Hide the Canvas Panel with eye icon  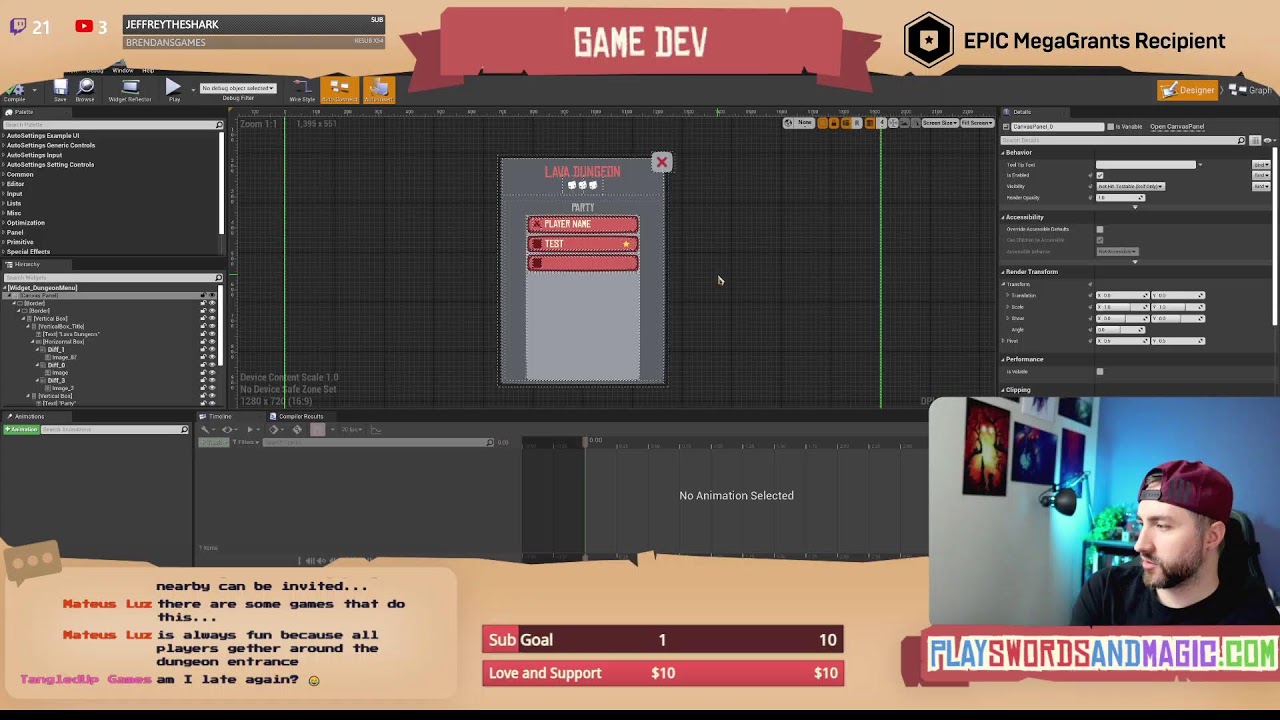pyautogui.click(x=212, y=296)
